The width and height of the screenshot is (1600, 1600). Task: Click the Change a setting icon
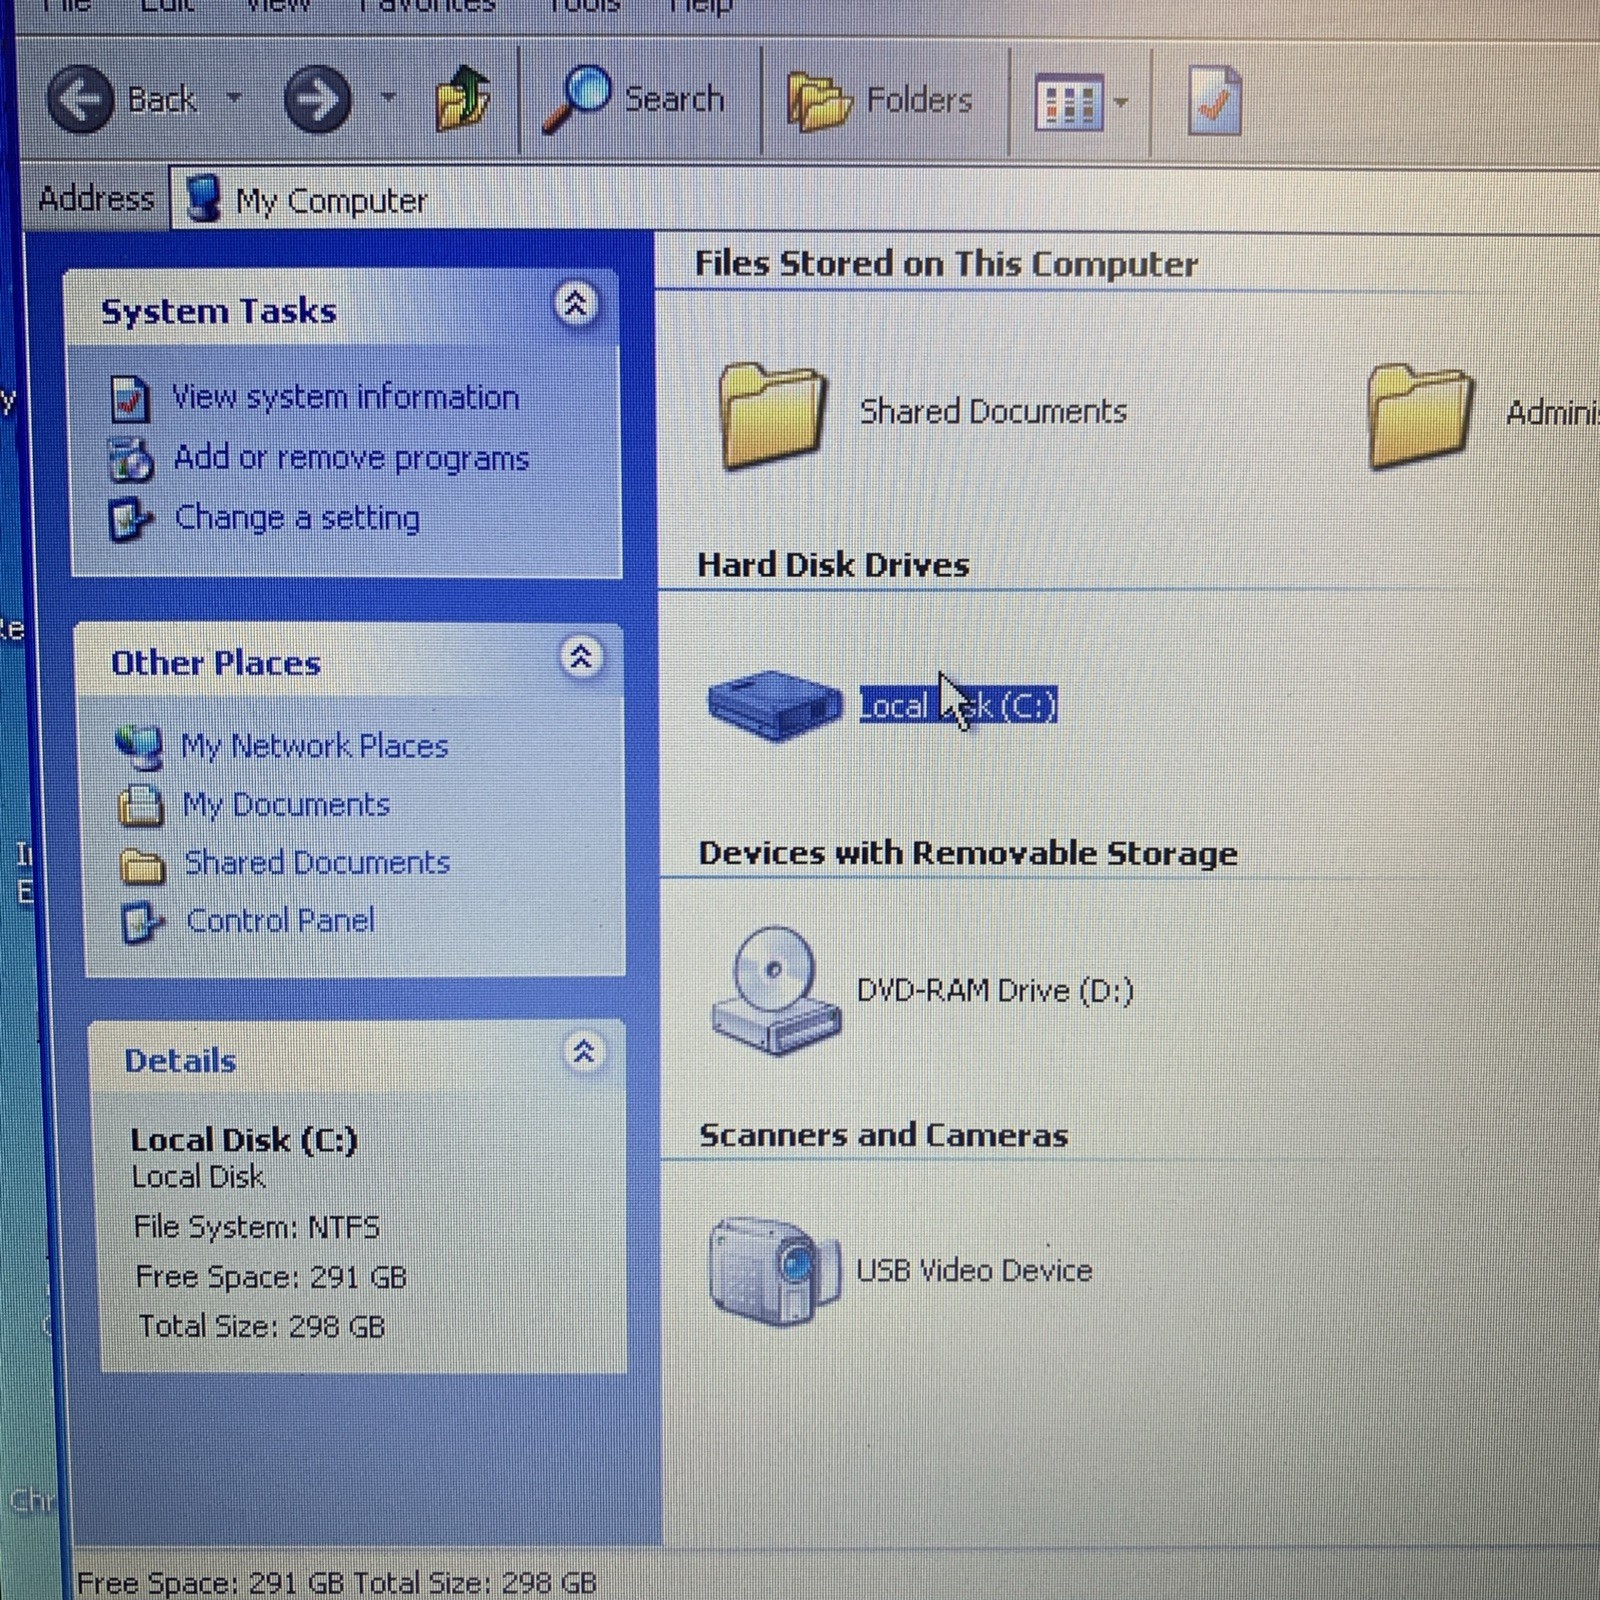click(131, 520)
